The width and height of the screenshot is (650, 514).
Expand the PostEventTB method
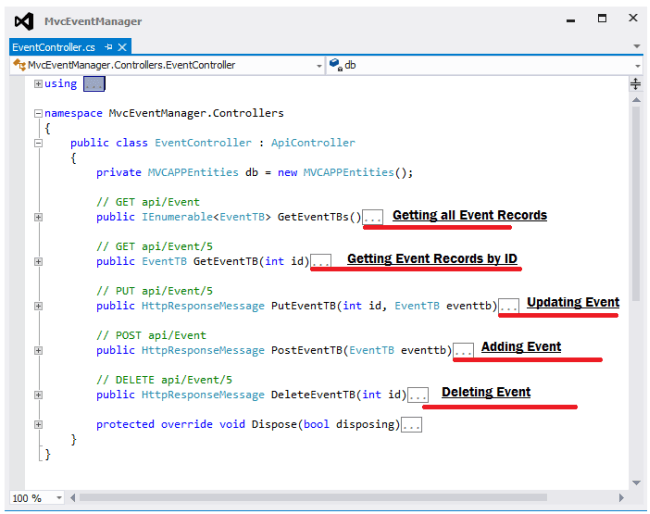[x=38, y=350]
